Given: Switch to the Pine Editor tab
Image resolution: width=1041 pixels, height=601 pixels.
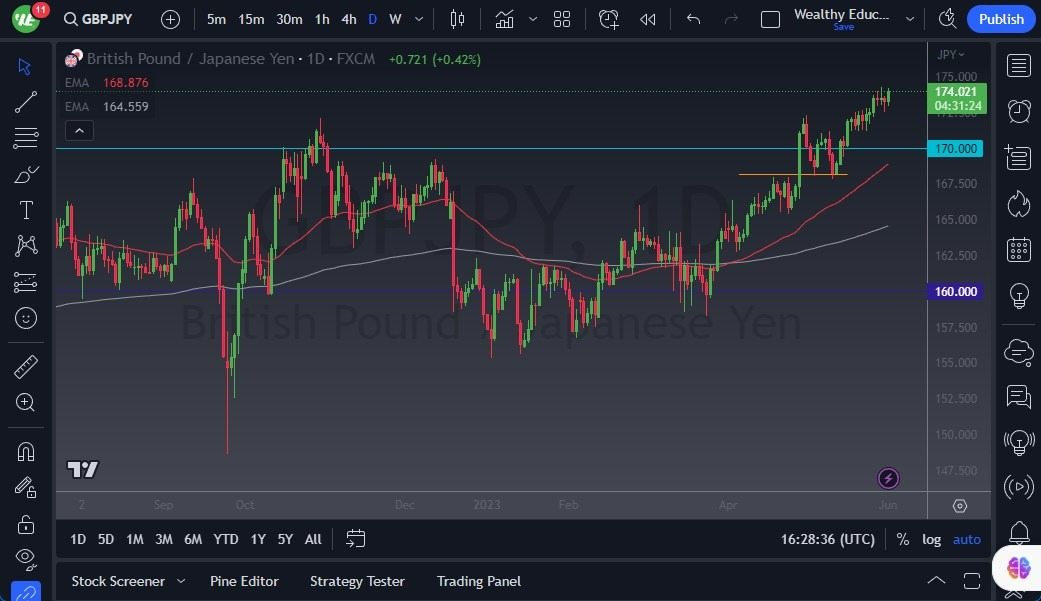Looking at the screenshot, I should coord(244,581).
